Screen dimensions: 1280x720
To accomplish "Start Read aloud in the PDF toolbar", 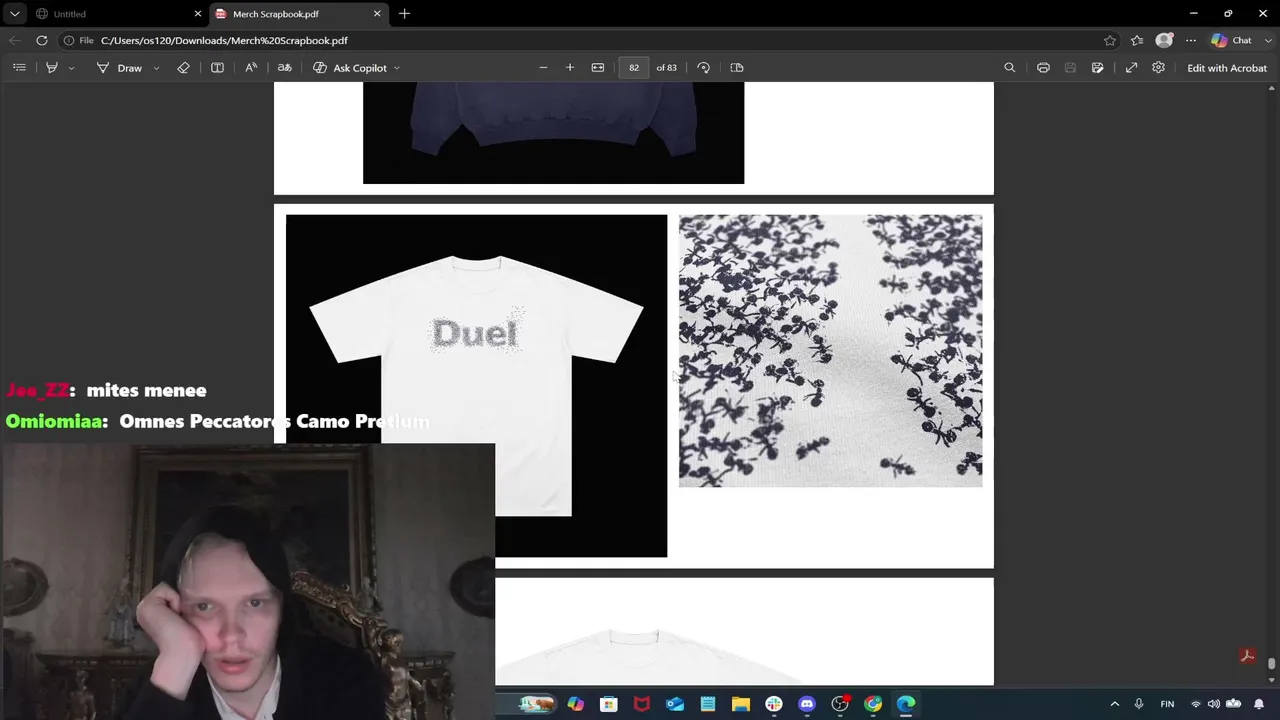I will coord(251,68).
